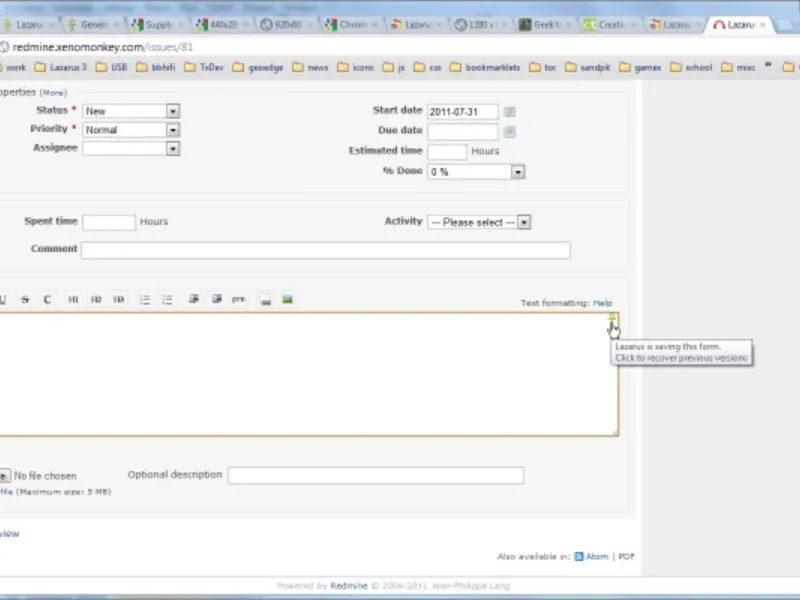
Task: Click the Lazarus recover icon in text area
Action: (x=612, y=320)
